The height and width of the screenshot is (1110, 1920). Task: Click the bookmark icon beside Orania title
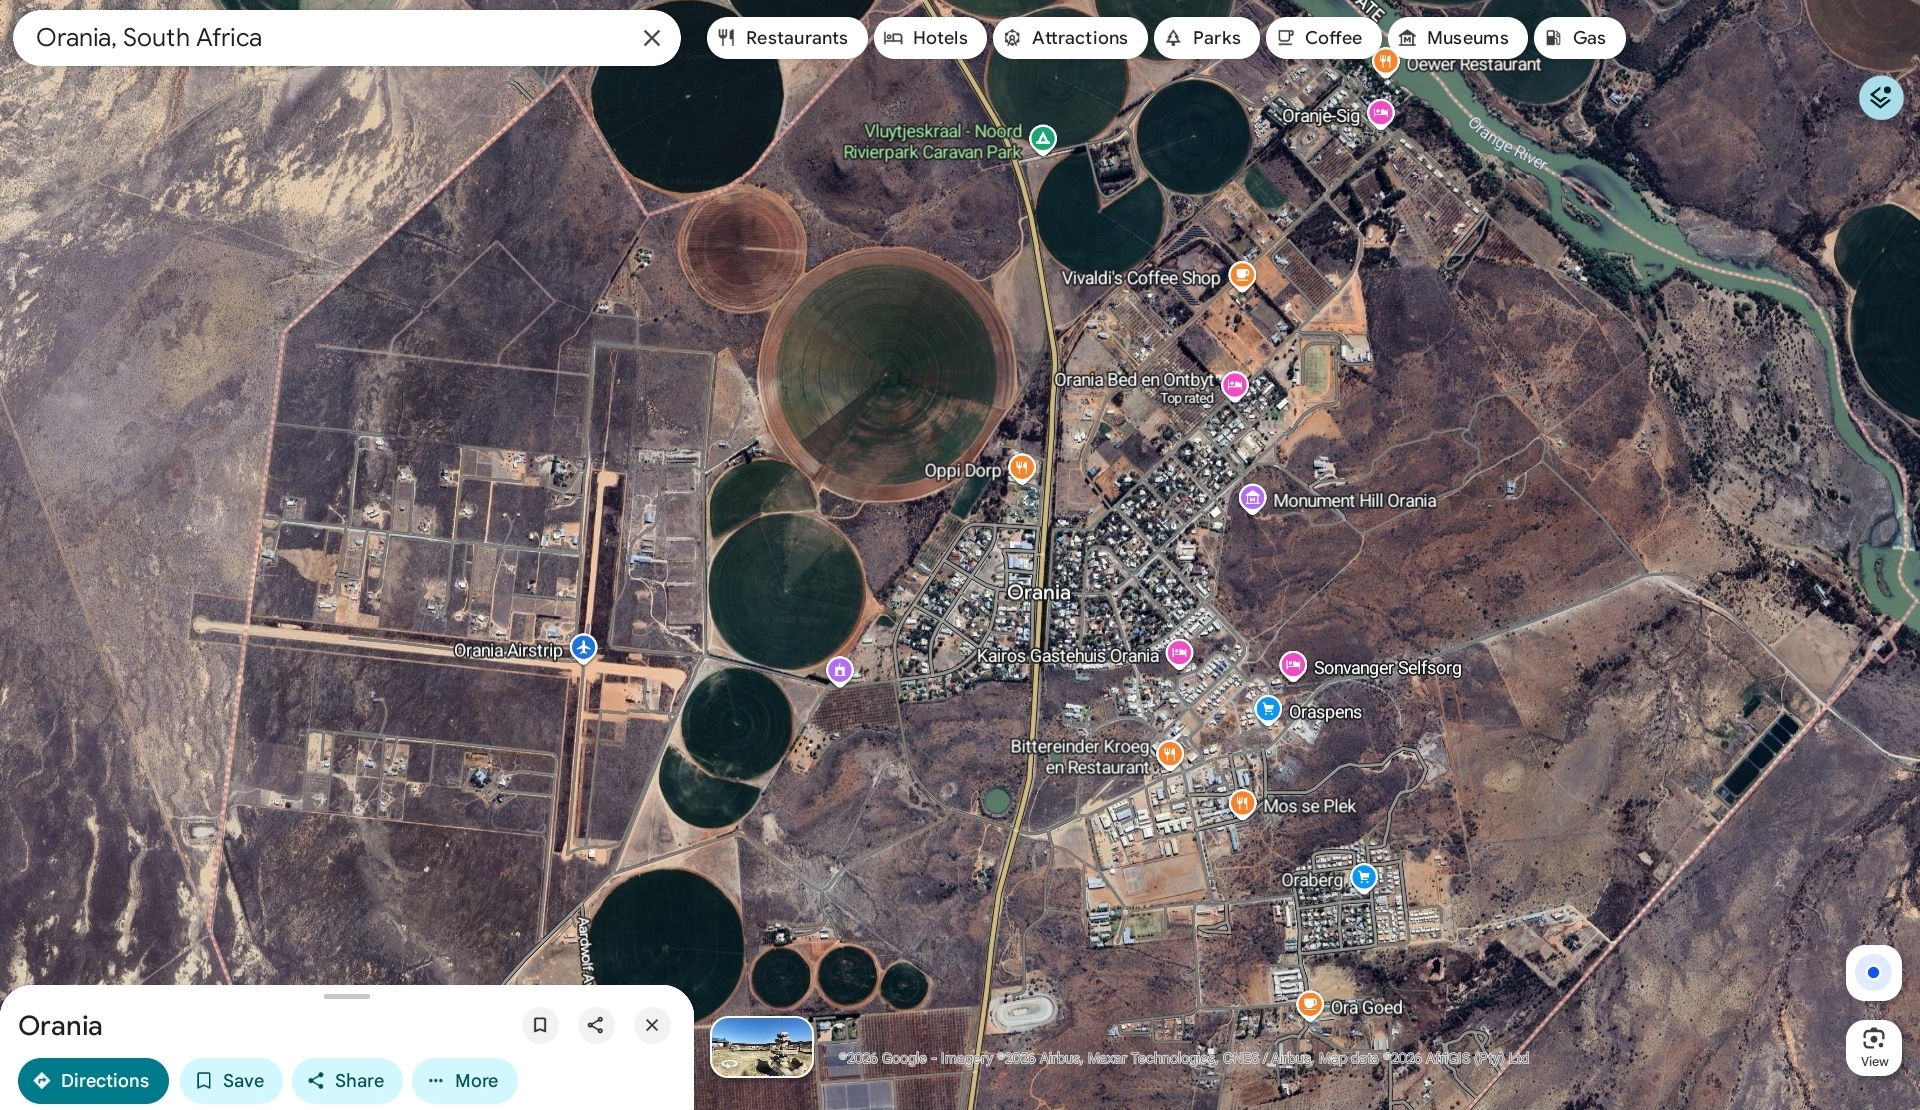click(540, 1025)
